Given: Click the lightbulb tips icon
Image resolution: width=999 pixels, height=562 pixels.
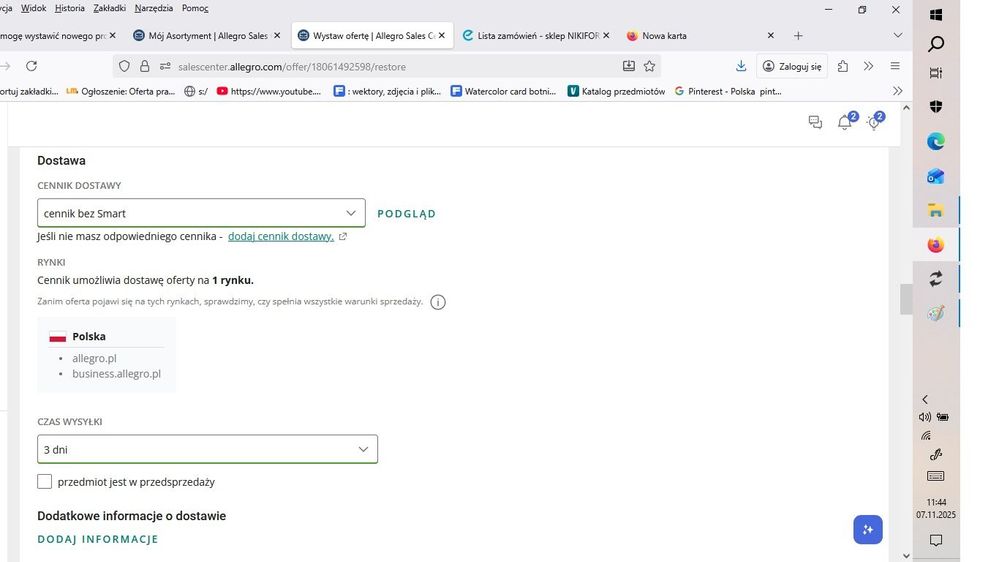Looking at the screenshot, I should (x=874, y=122).
